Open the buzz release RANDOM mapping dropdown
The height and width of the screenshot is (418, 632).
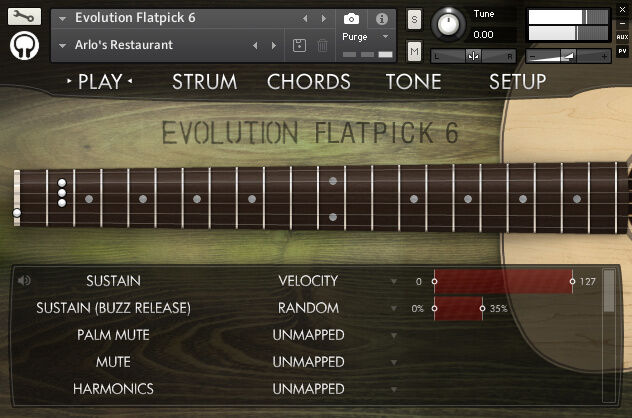coord(394,308)
